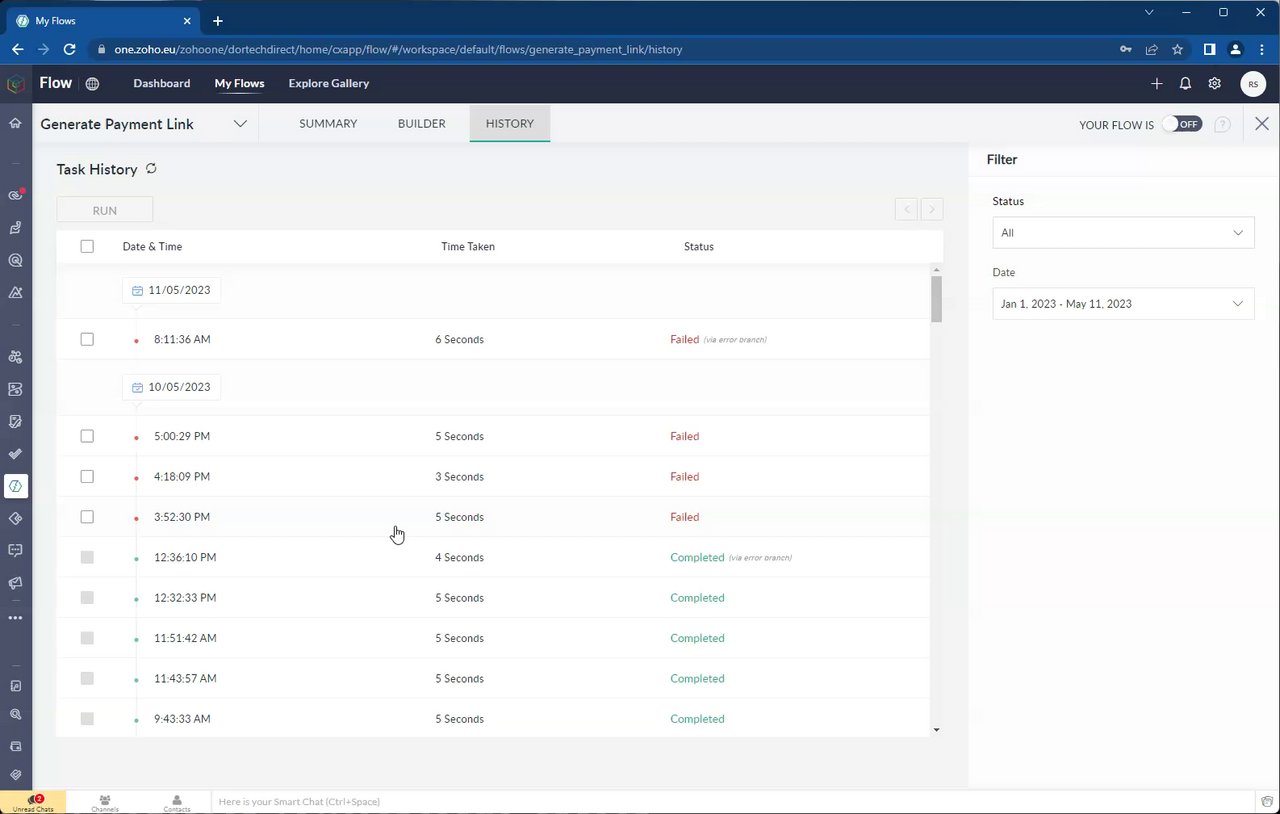
Task: Click the 11/05/2023 date chip
Action: click(x=172, y=290)
